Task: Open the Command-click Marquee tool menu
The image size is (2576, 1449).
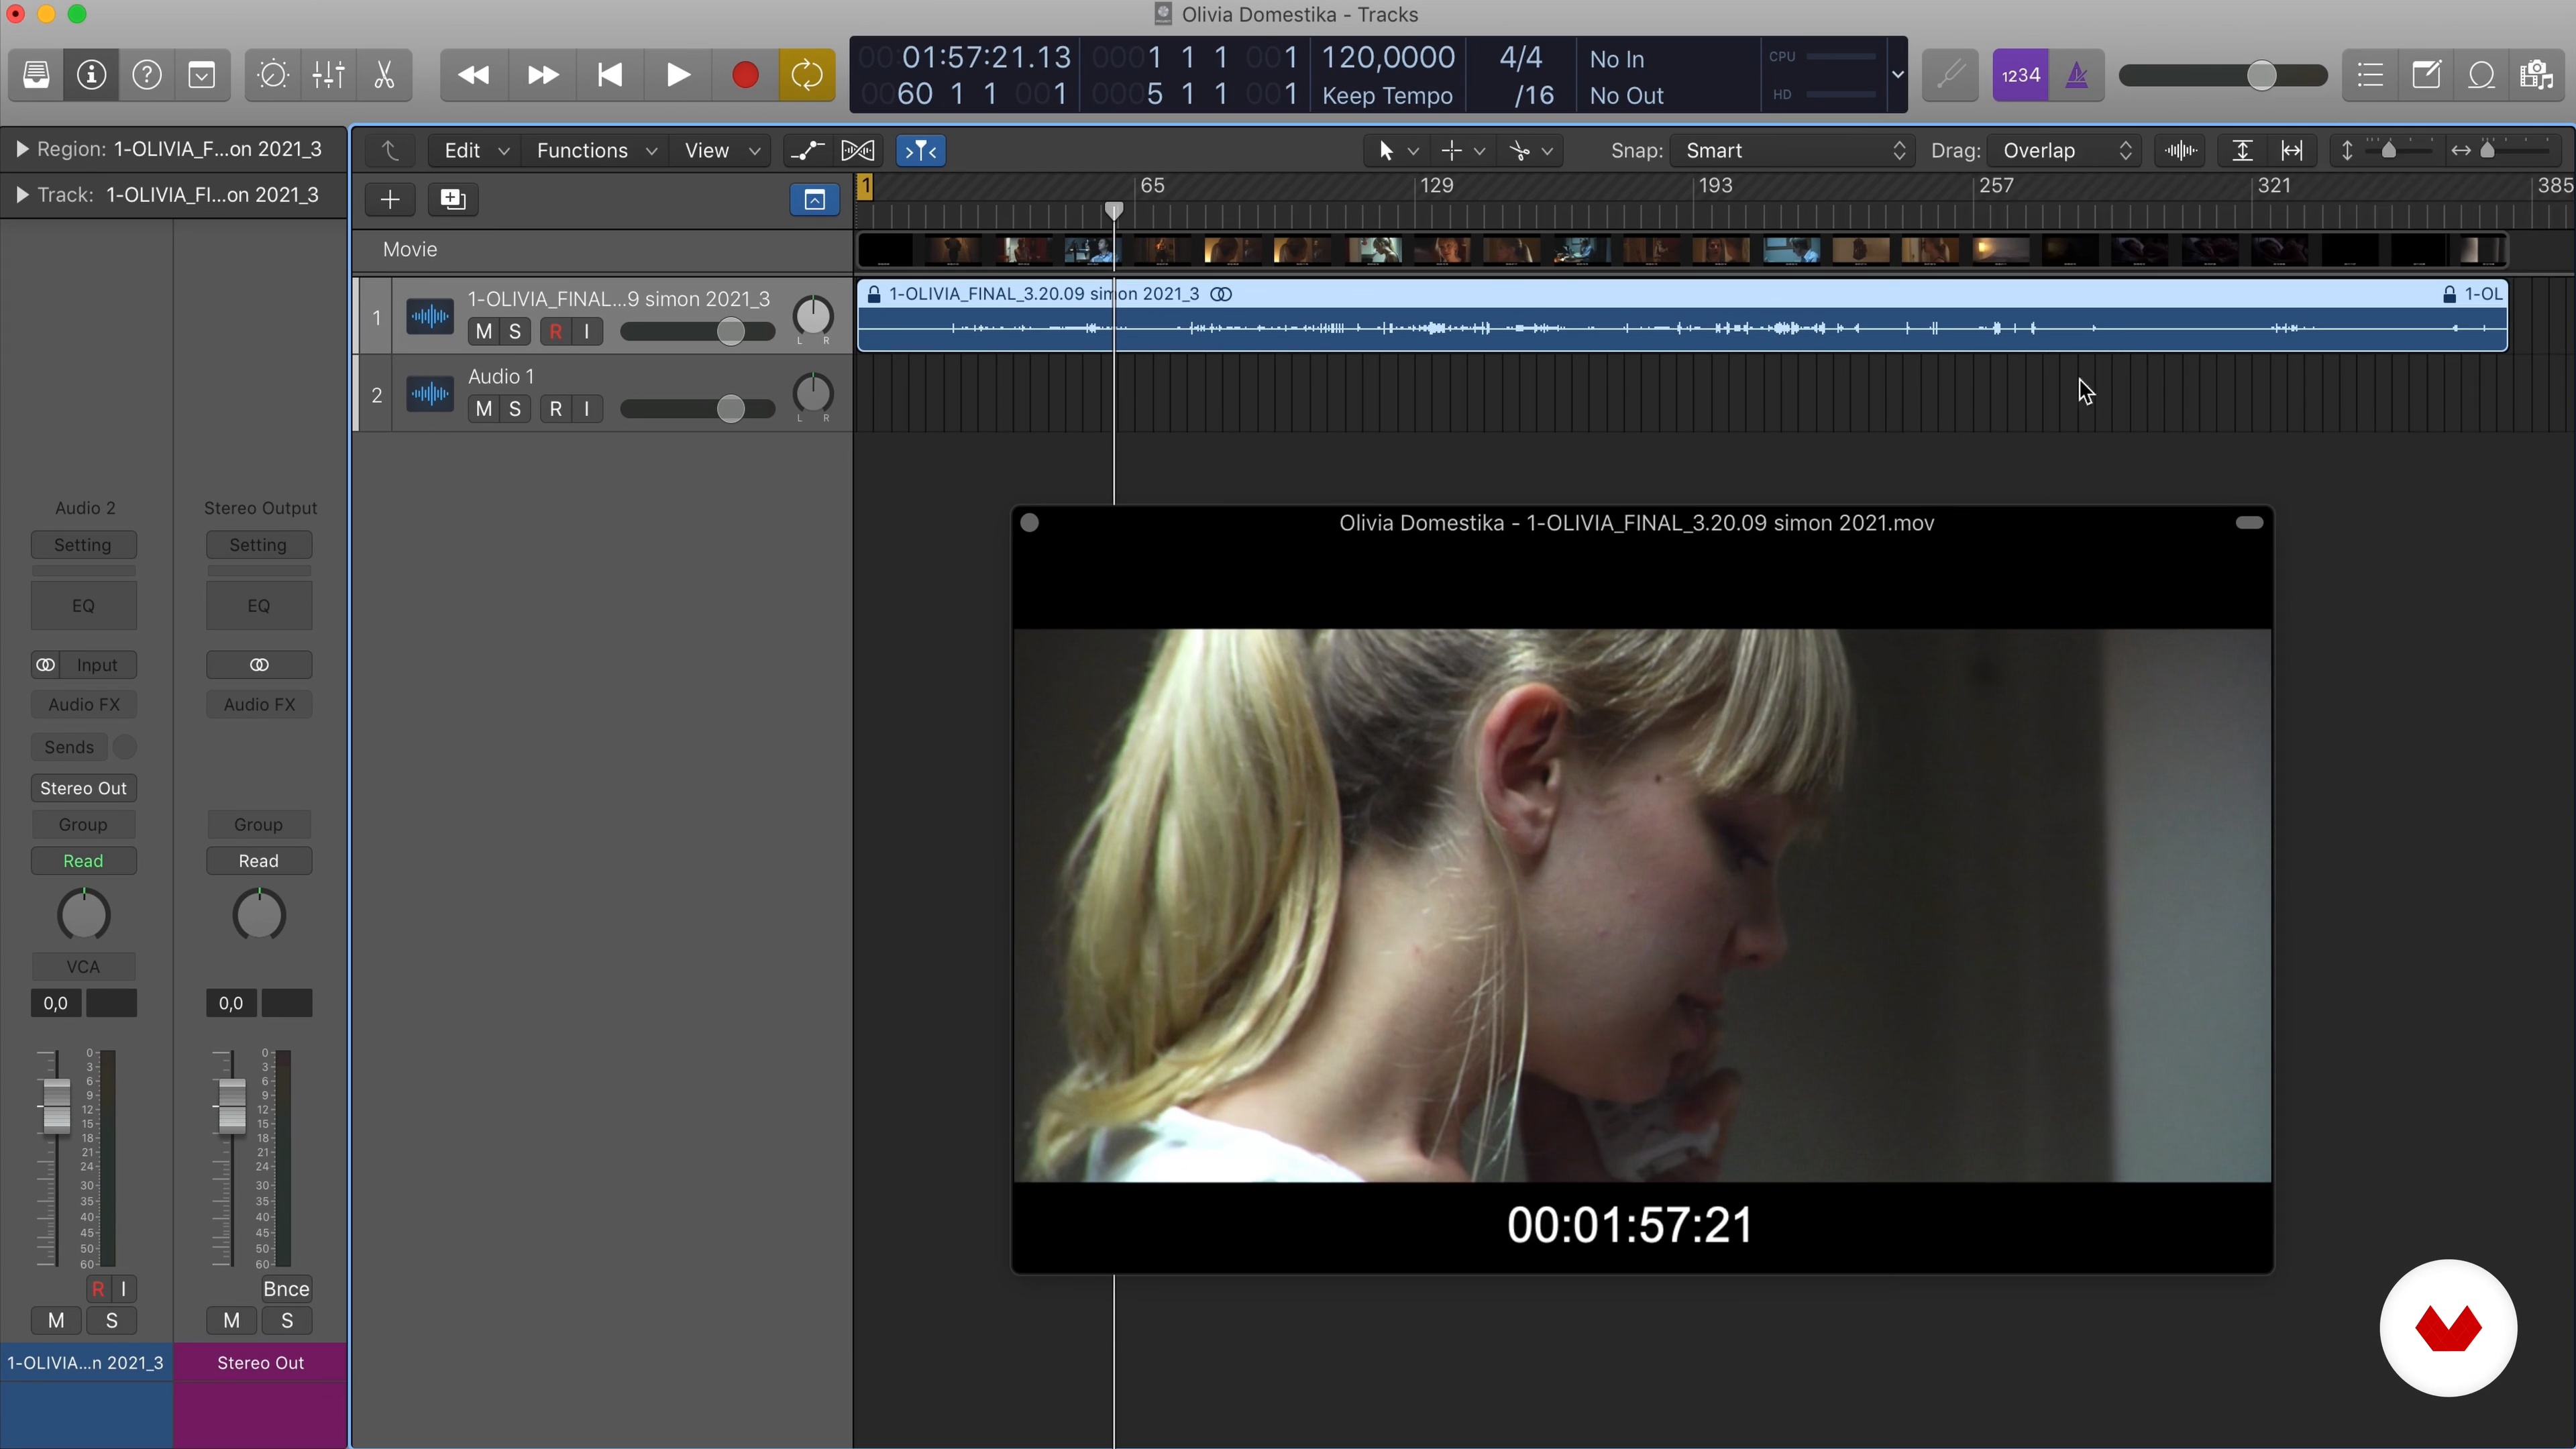Action: pyautogui.click(x=1463, y=151)
